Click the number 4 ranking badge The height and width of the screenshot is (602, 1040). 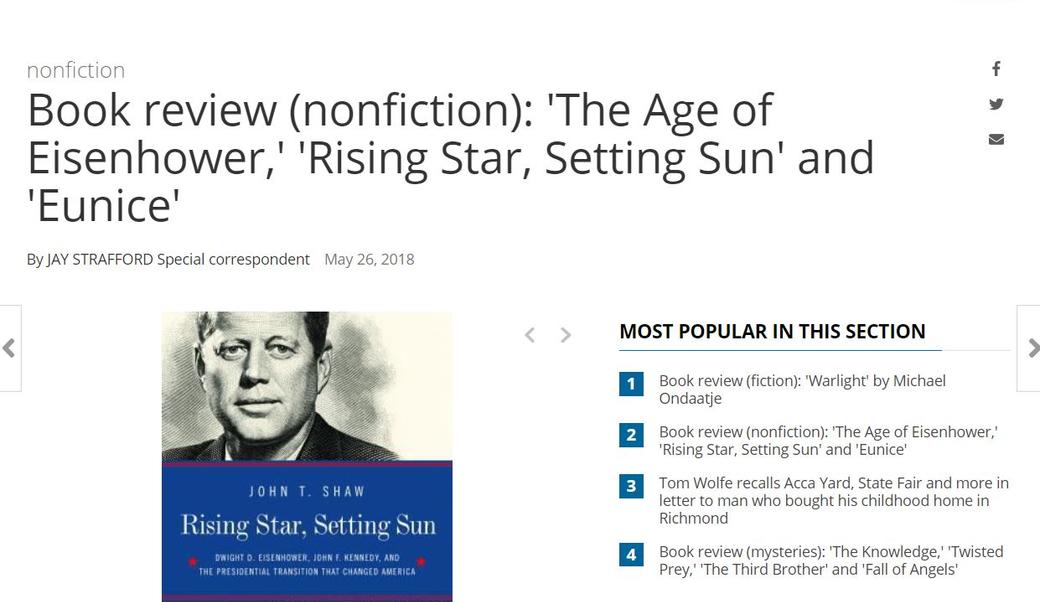click(631, 554)
